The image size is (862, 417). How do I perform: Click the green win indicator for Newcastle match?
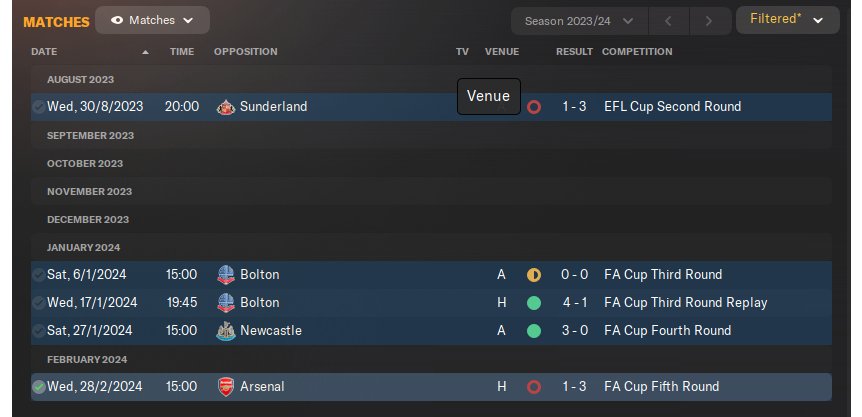point(533,331)
